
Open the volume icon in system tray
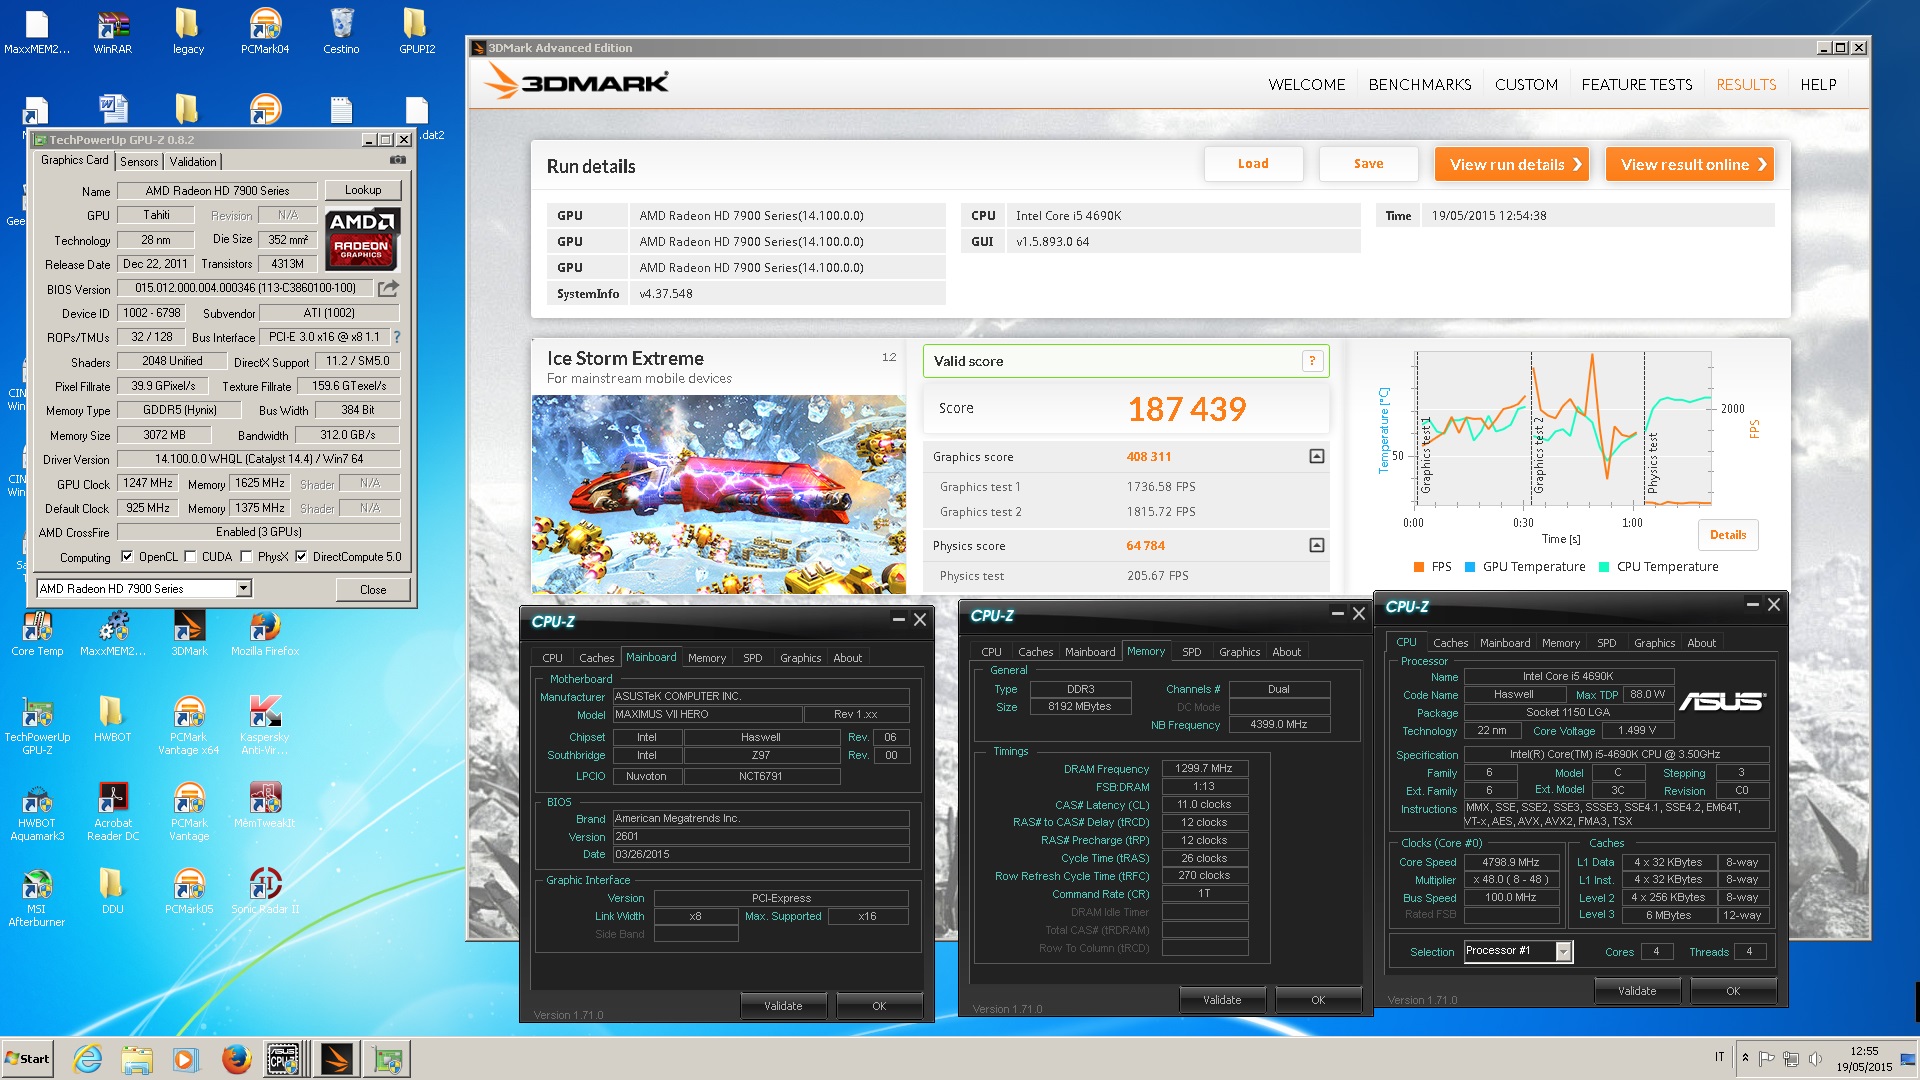[x=1815, y=1058]
